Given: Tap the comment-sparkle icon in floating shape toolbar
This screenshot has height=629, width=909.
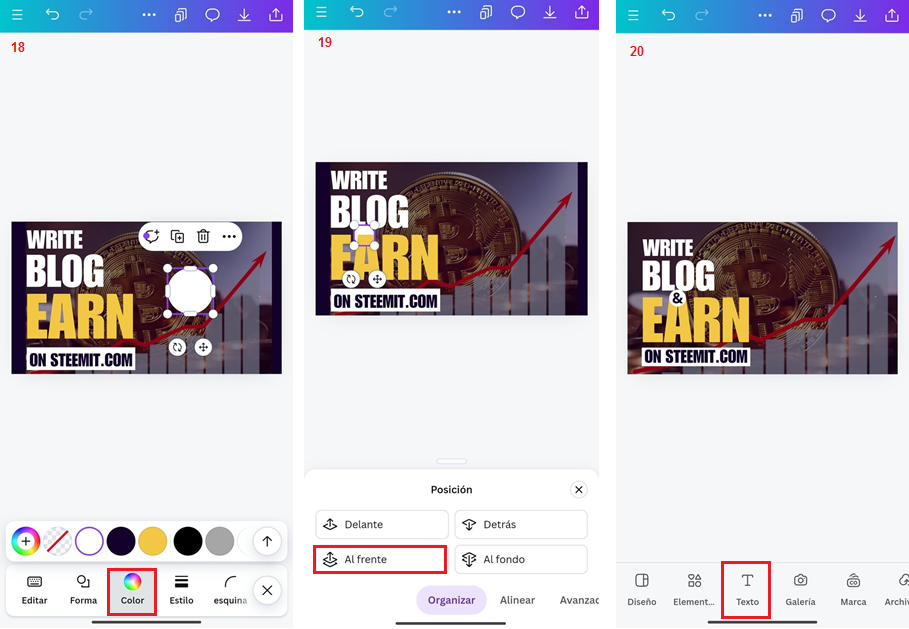Looking at the screenshot, I should click(x=151, y=237).
